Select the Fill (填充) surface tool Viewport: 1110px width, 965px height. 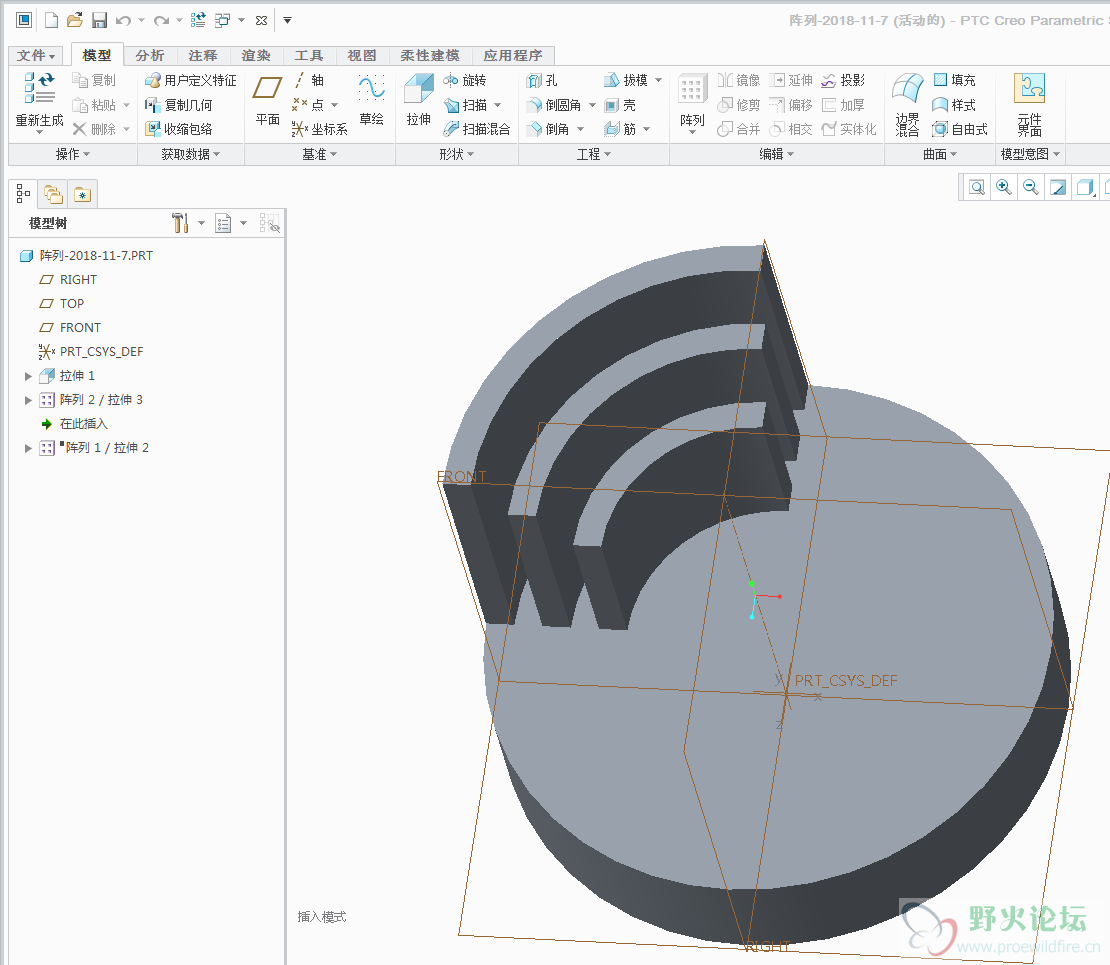[x=954, y=81]
